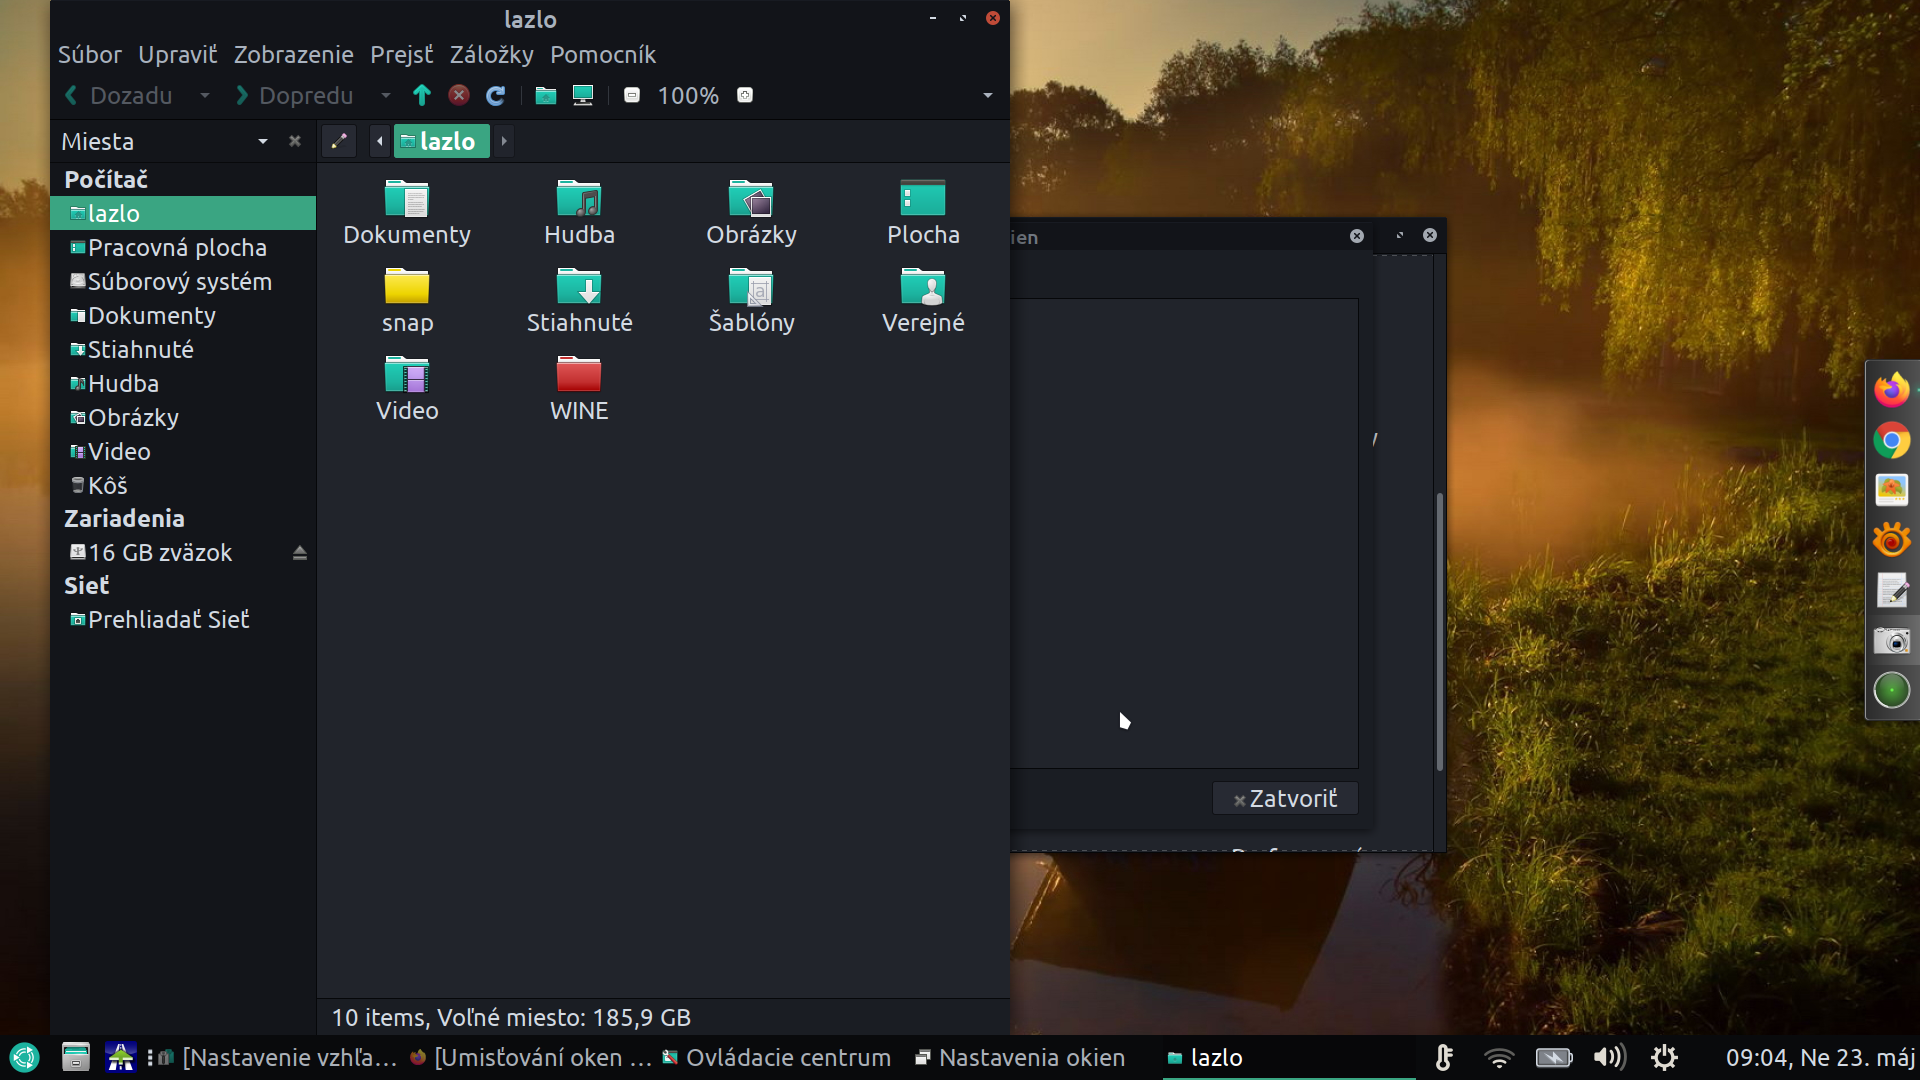This screenshot has height=1080, width=1920.
Task: Click the lazlo path bar button
Action: [x=441, y=141]
